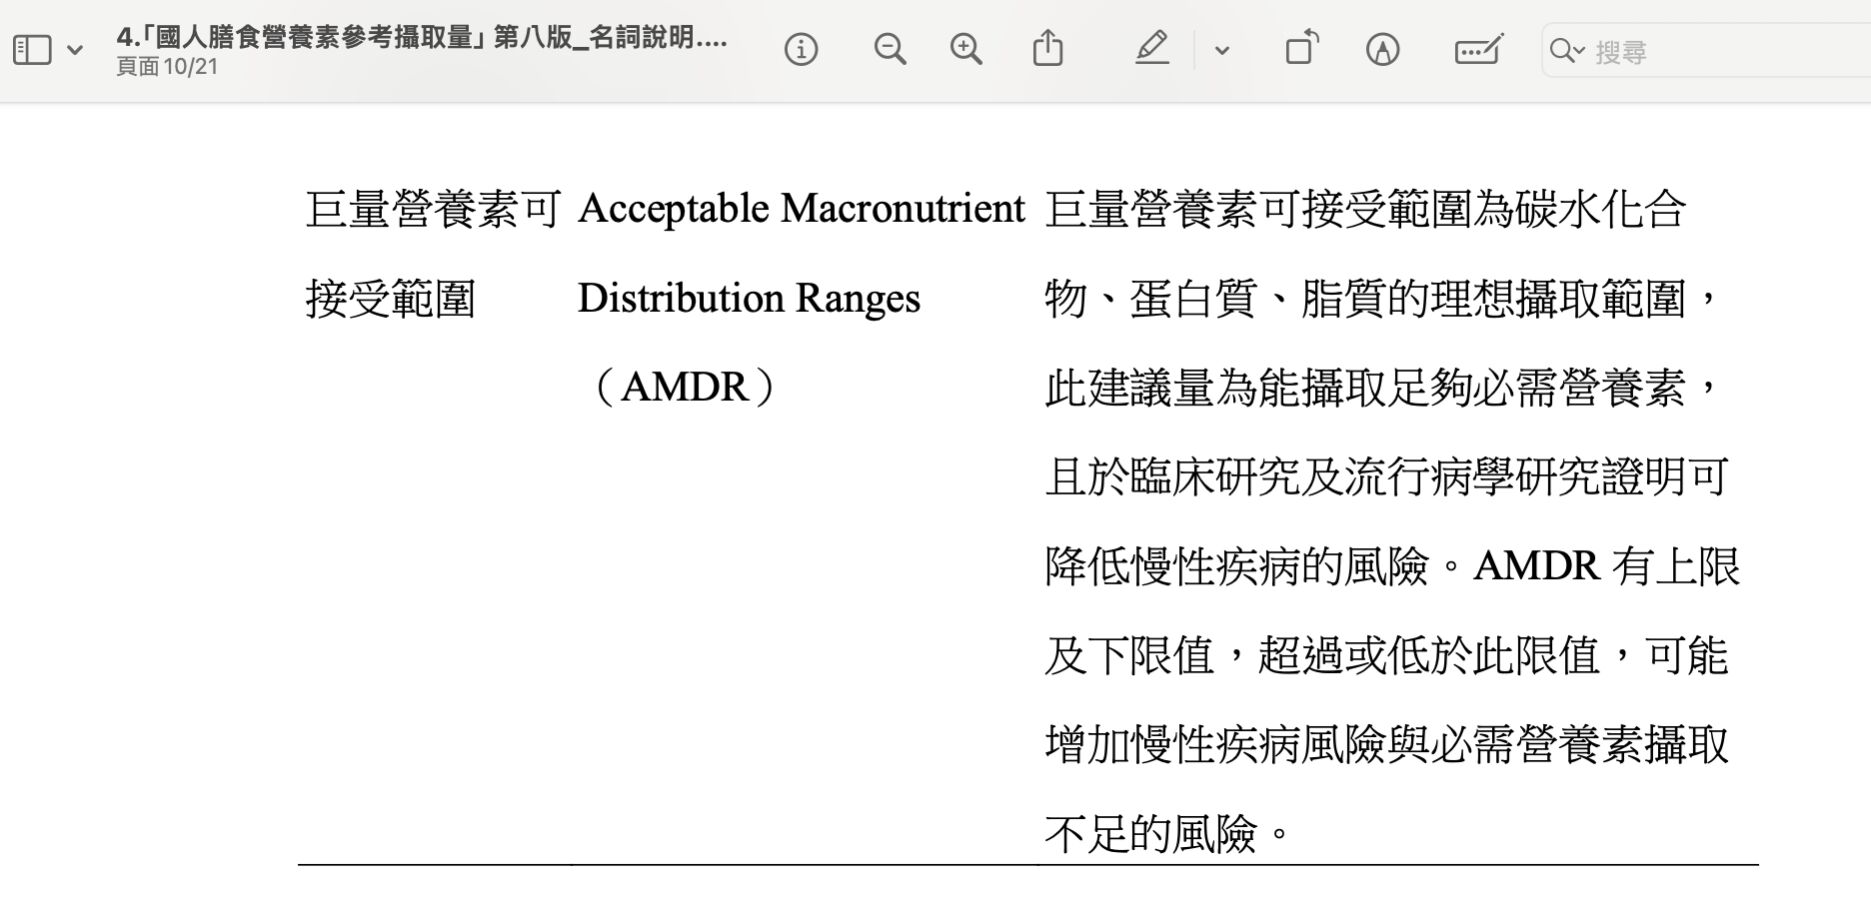Click the page indicator 頁面 10/21
This screenshot has width=1871, height=897.
click(167, 67)
